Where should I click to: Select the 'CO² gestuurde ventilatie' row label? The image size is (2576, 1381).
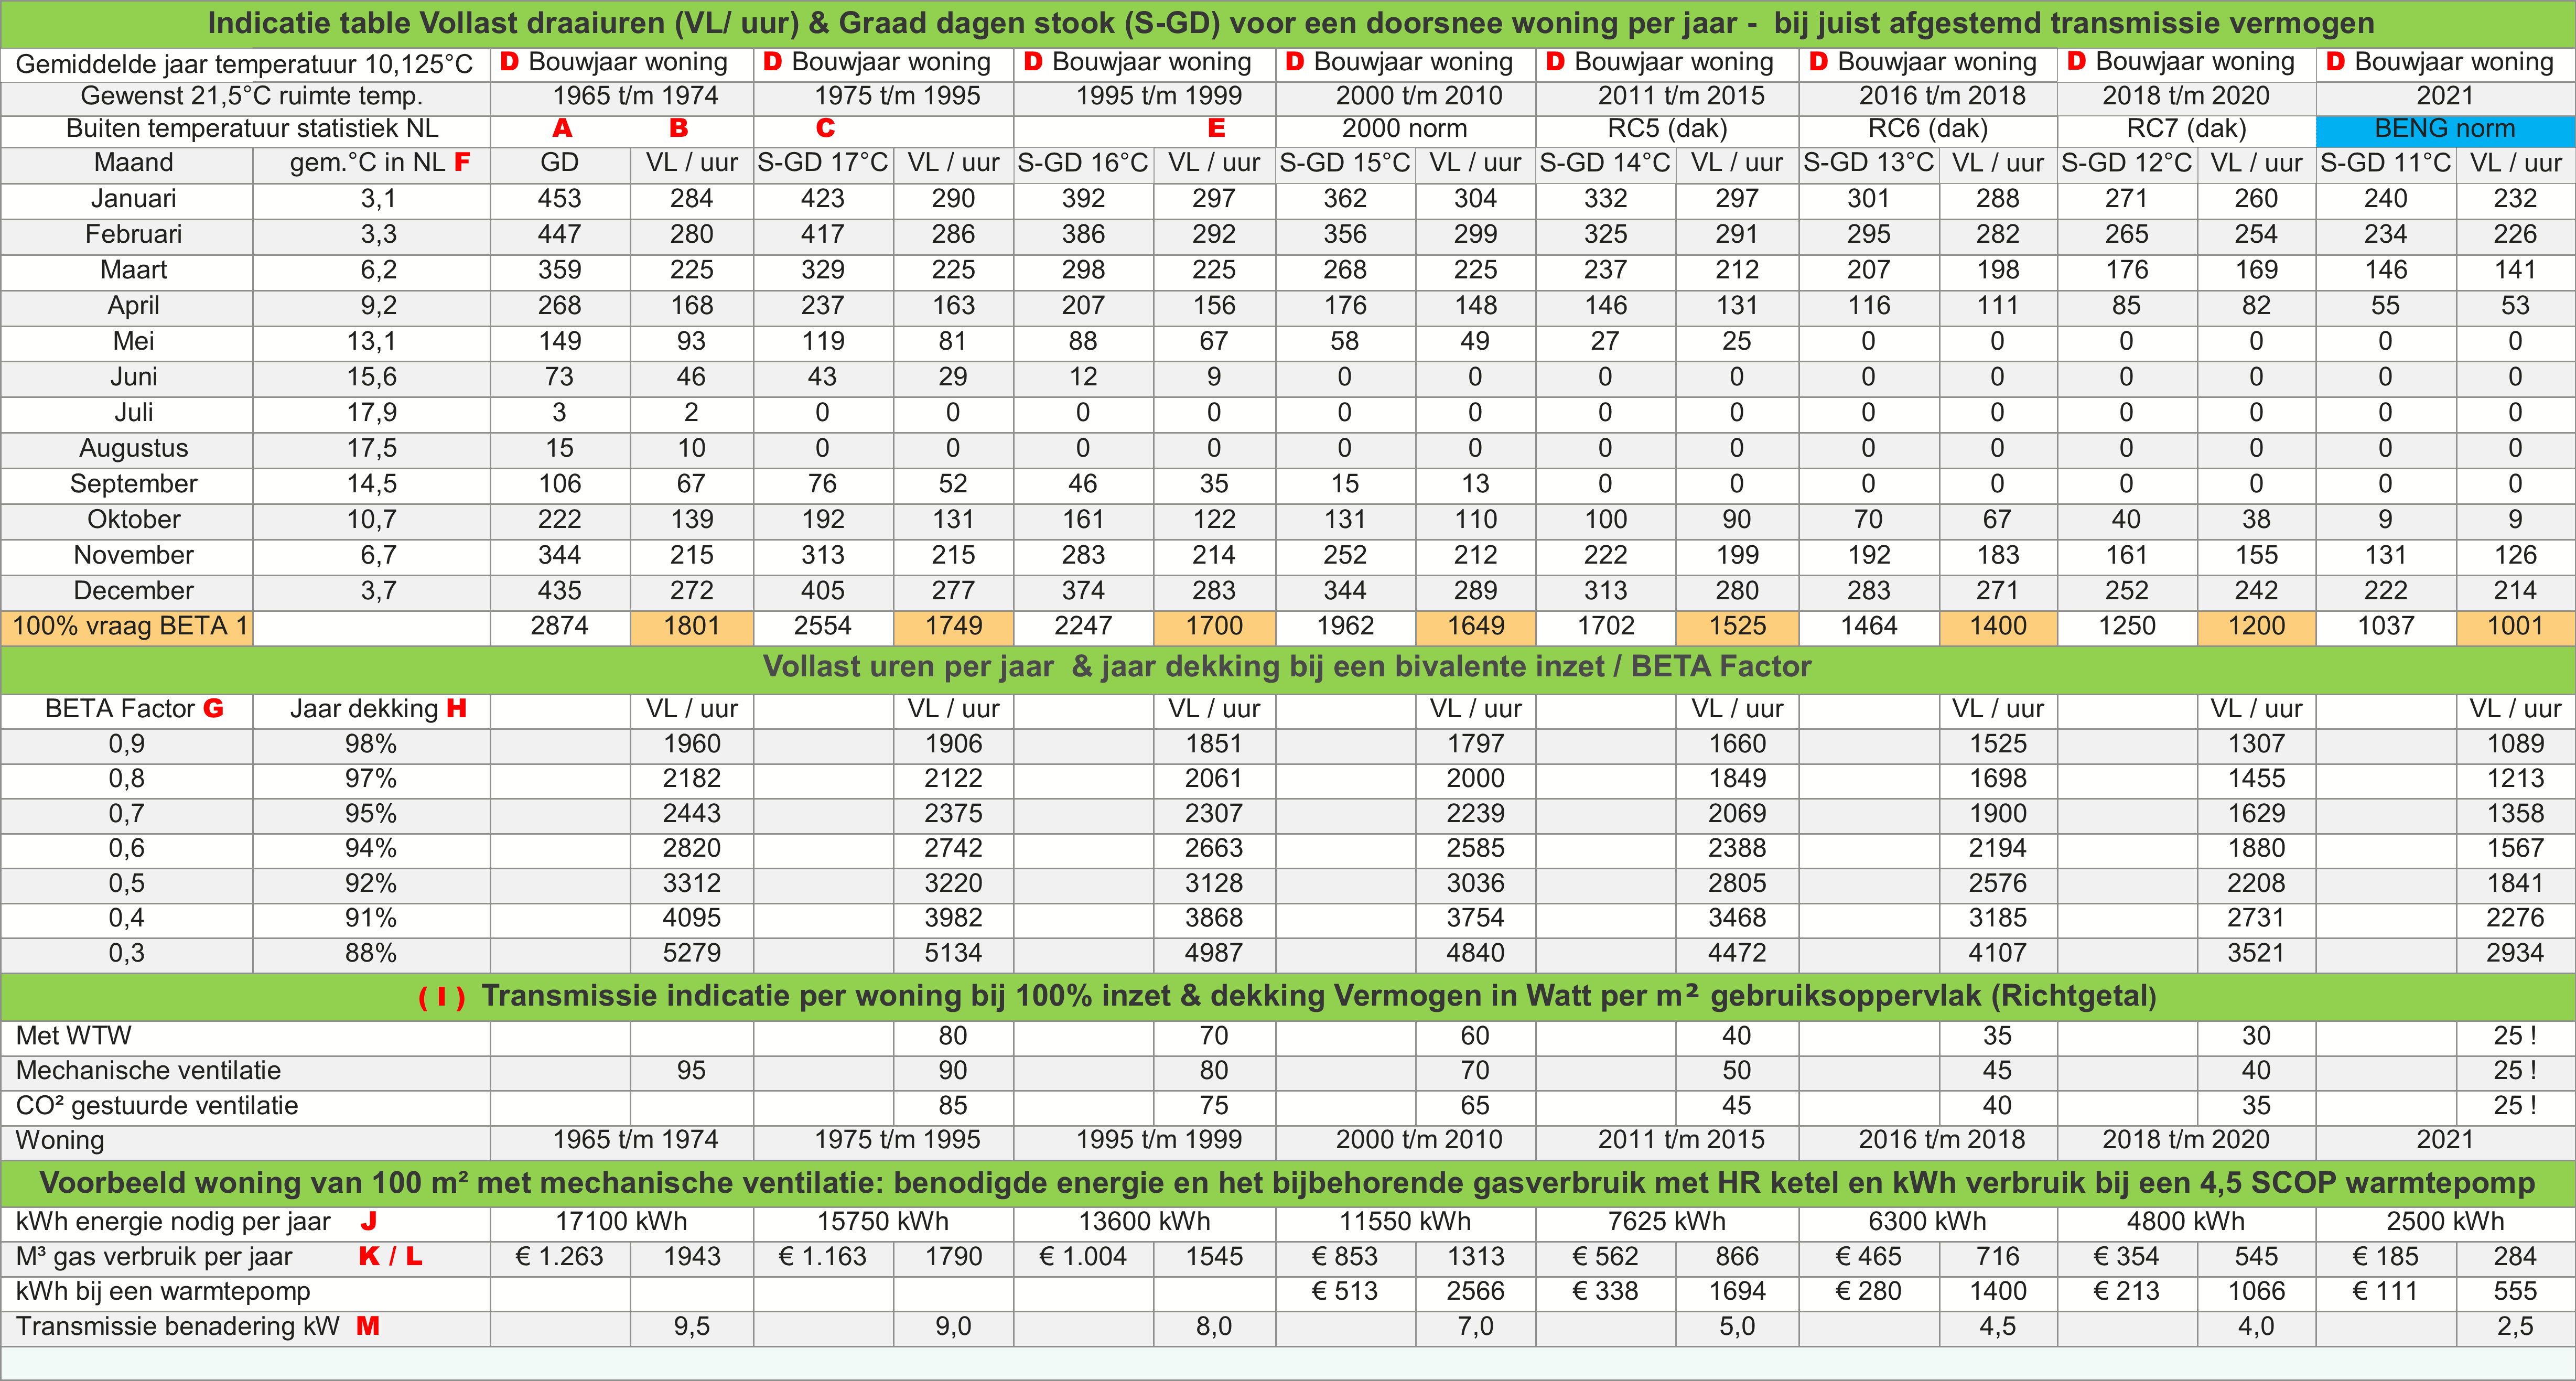(x=245, y=1107)
